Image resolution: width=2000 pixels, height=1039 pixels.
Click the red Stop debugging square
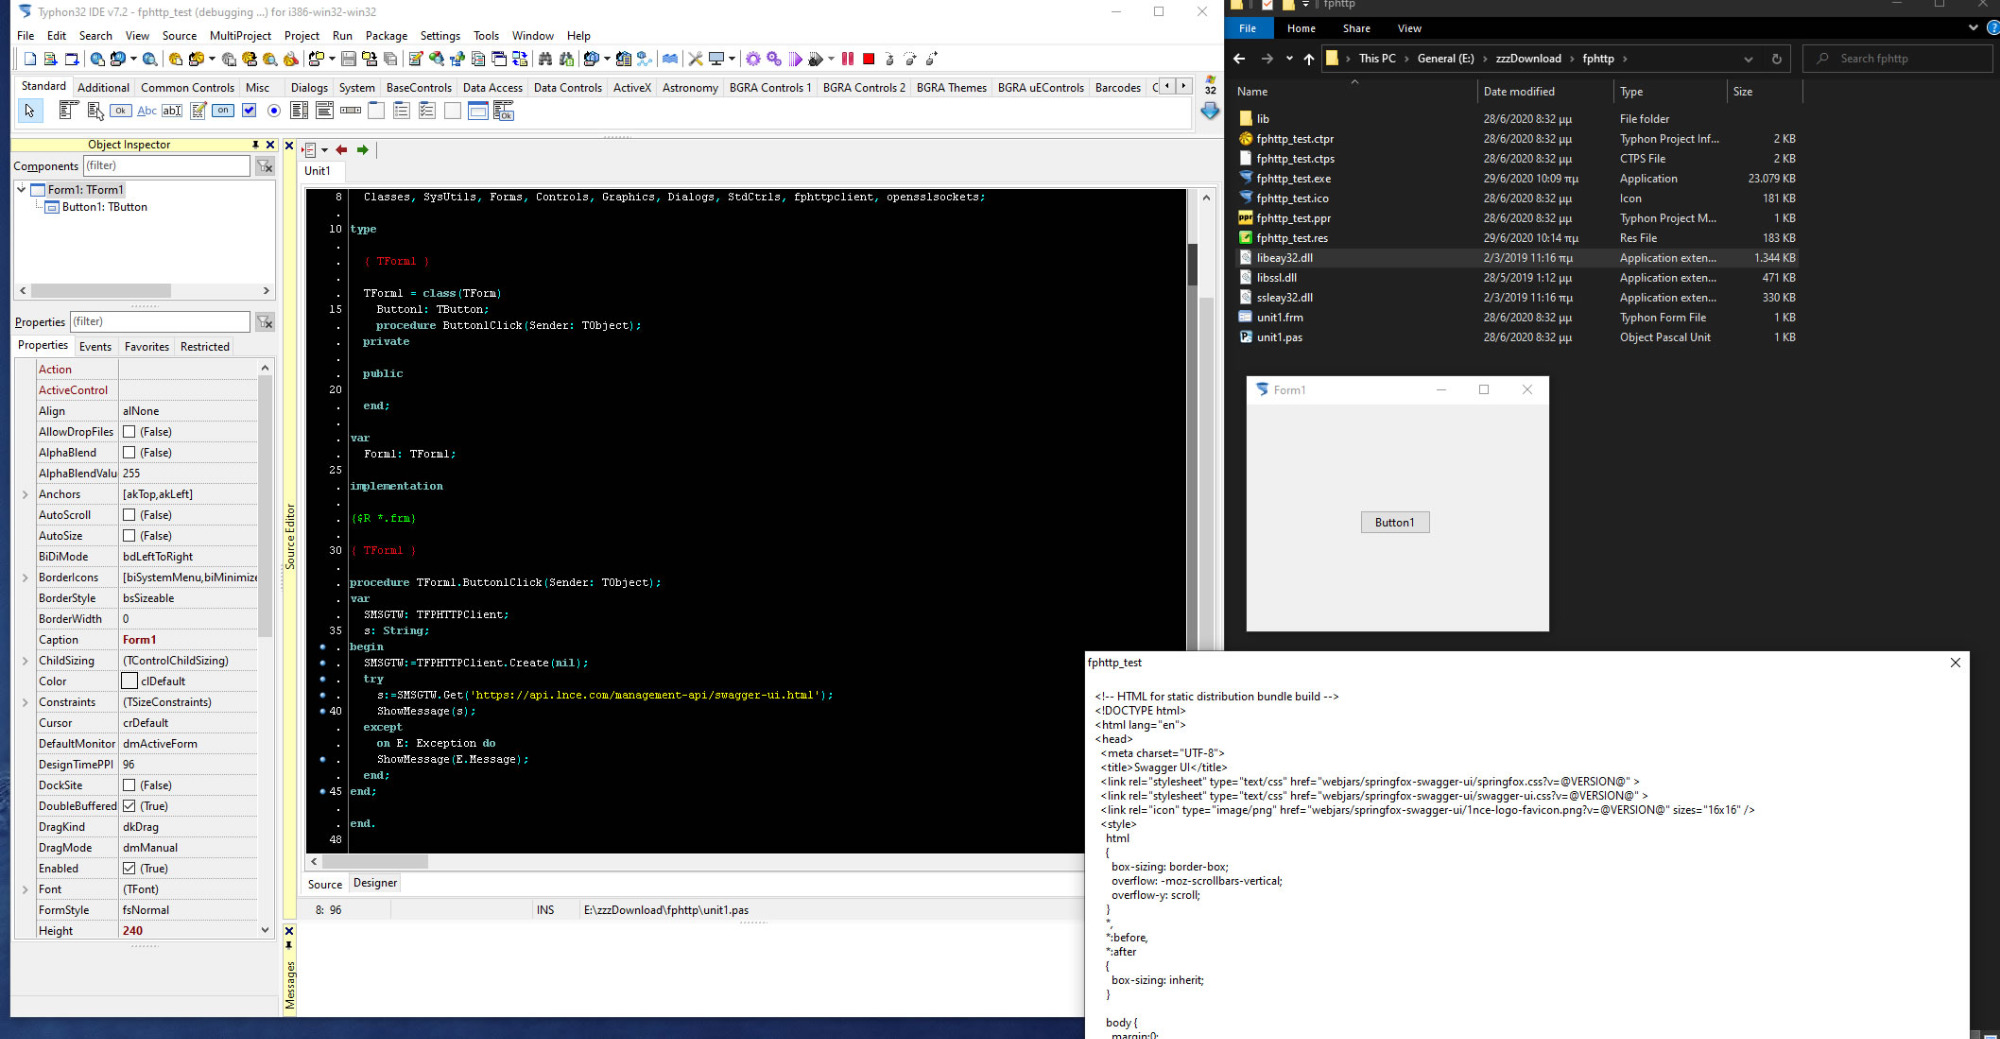click(x=868, y=59)
